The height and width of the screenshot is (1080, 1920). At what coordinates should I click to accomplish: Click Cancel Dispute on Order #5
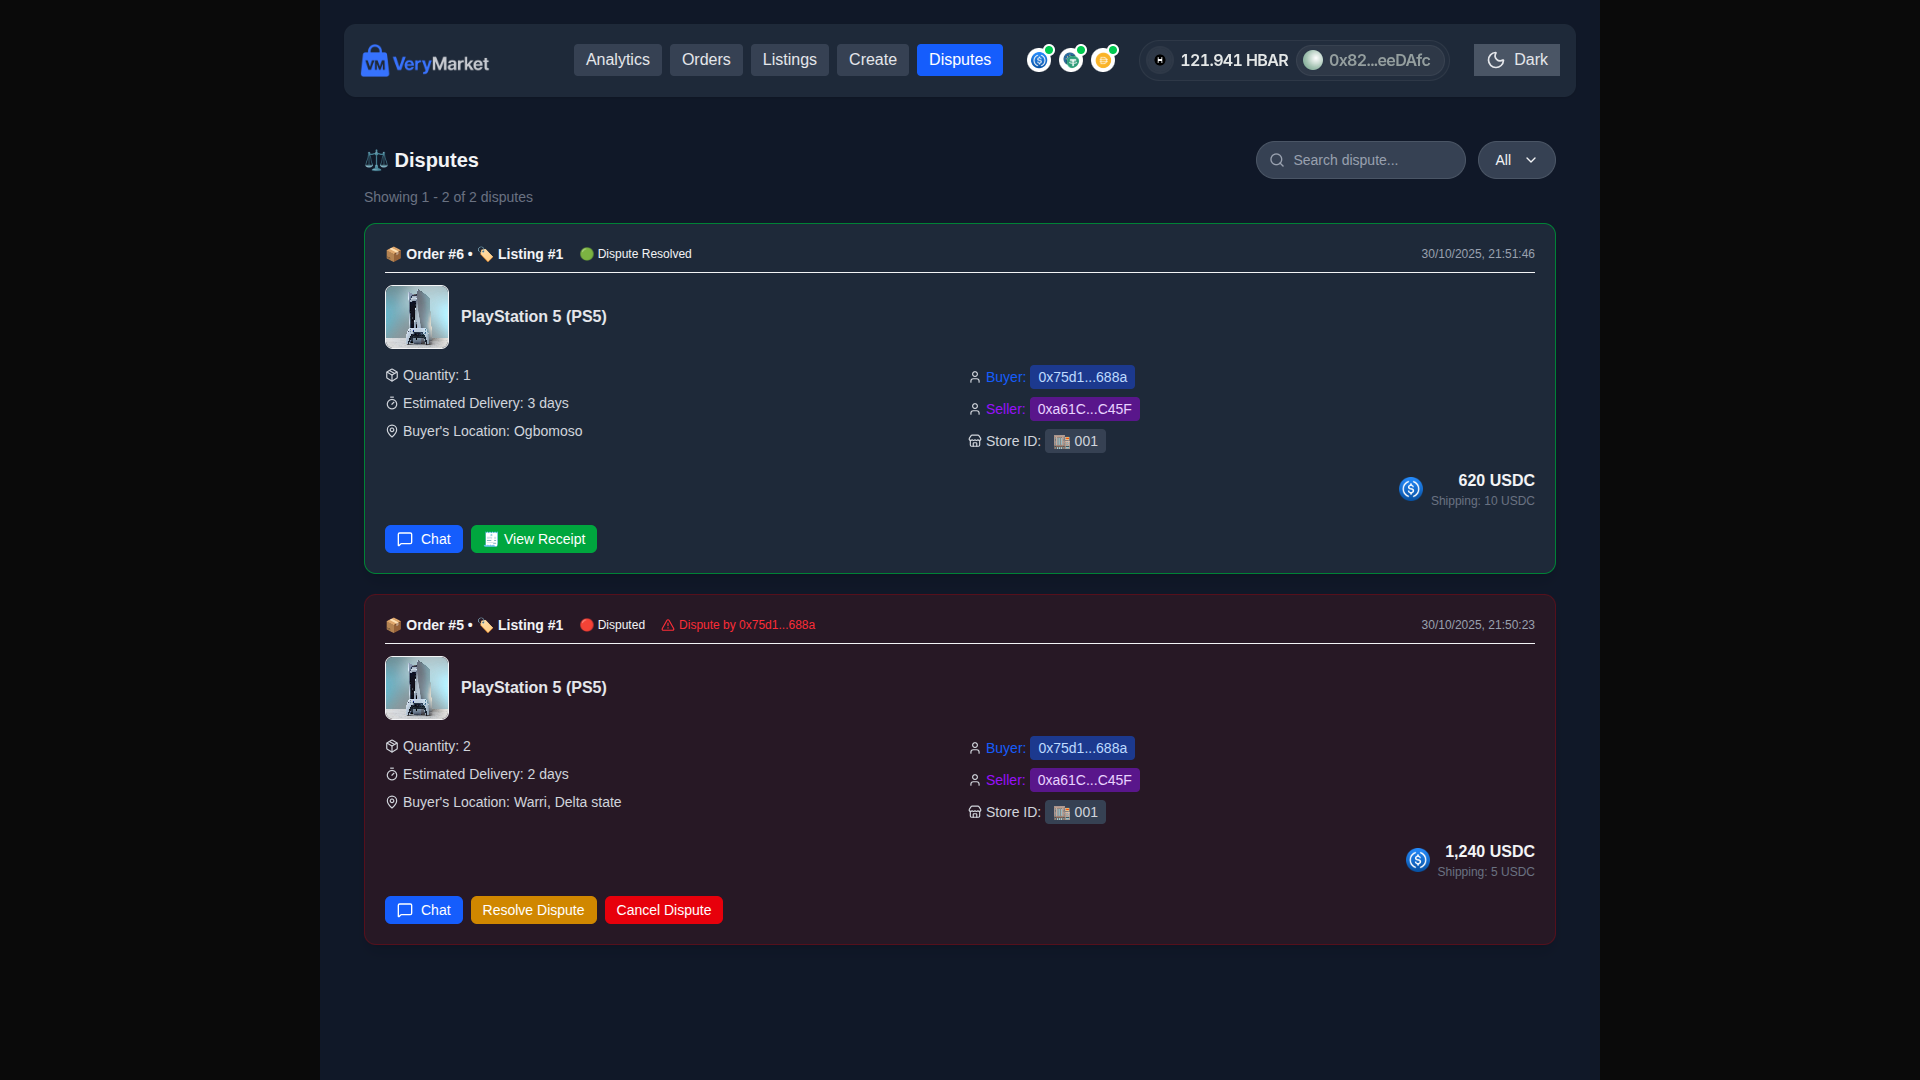click(x=664, y=910)
